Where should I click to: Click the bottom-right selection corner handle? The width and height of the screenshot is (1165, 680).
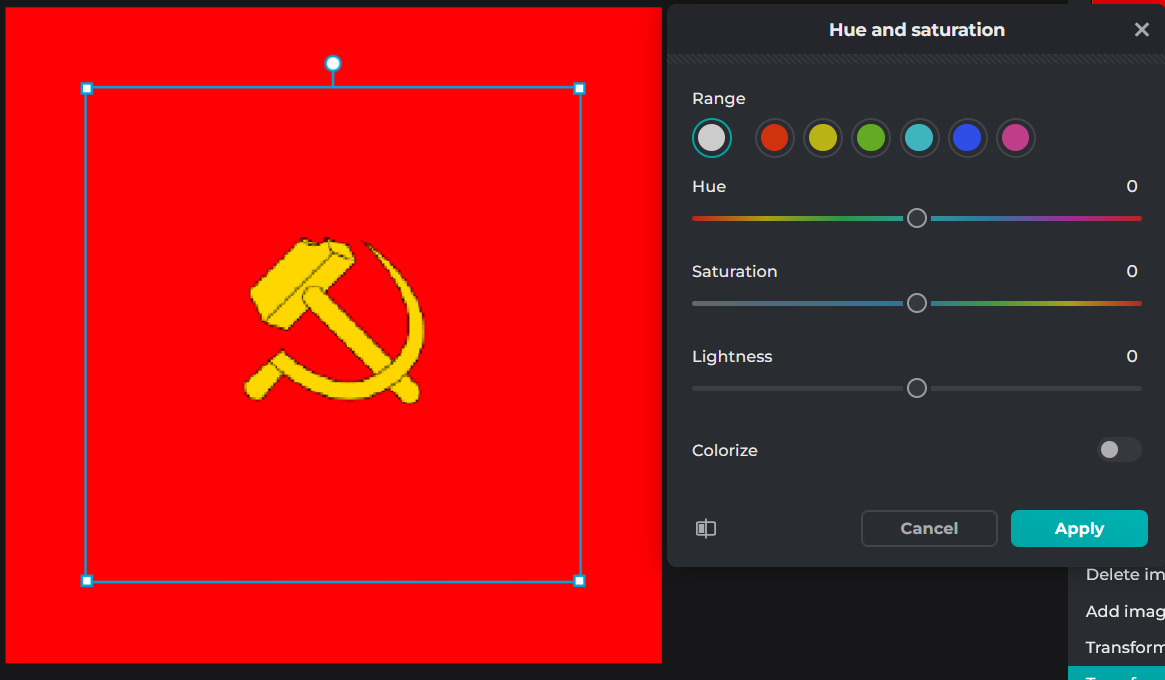coord(579,581)
